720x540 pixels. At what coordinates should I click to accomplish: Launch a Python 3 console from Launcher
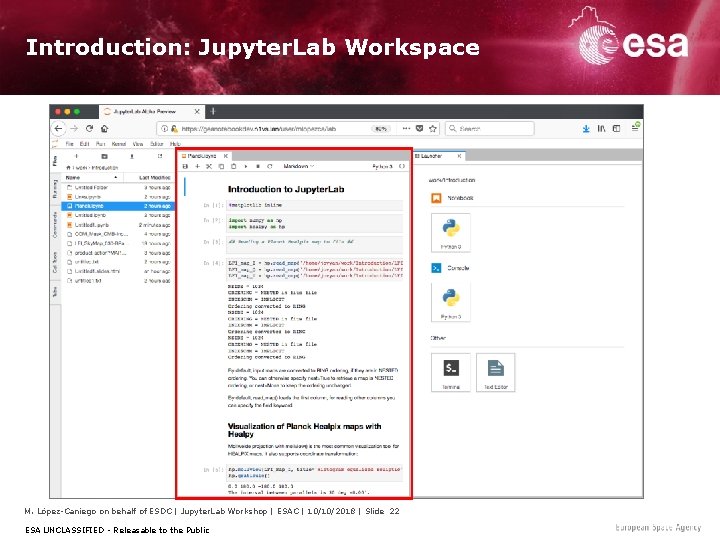pyautogui.click(x=451, y=302)
